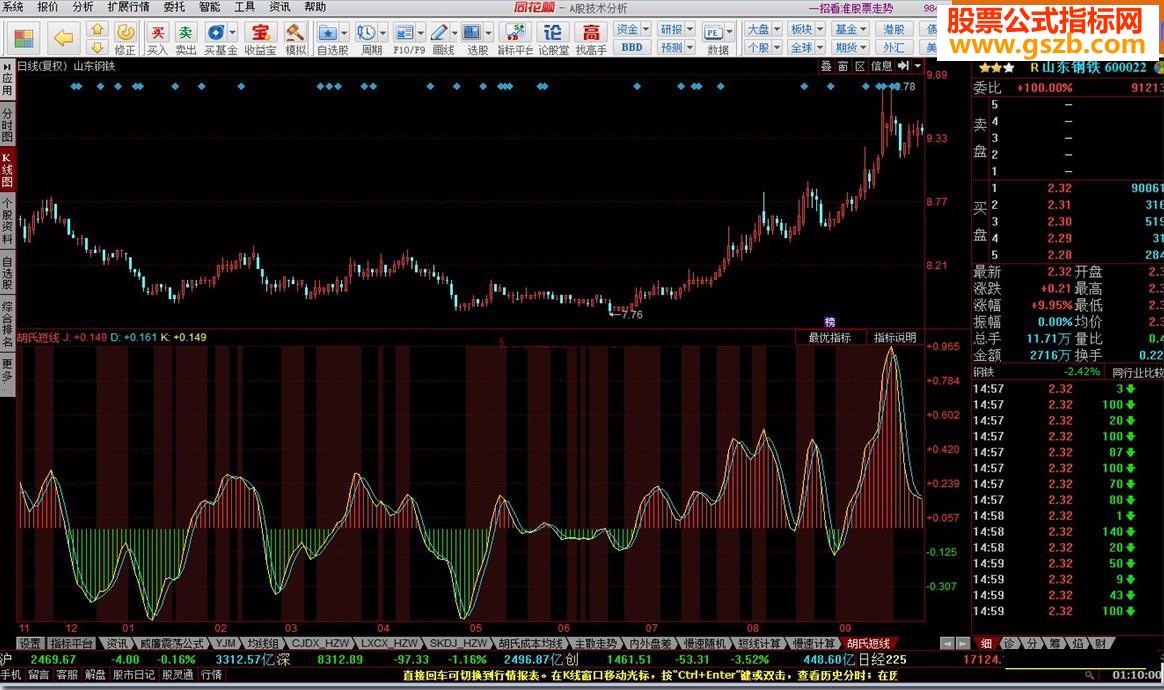Click the colorful home grid icon
The image size is (1164, 690).
click(x=24, y=39)
